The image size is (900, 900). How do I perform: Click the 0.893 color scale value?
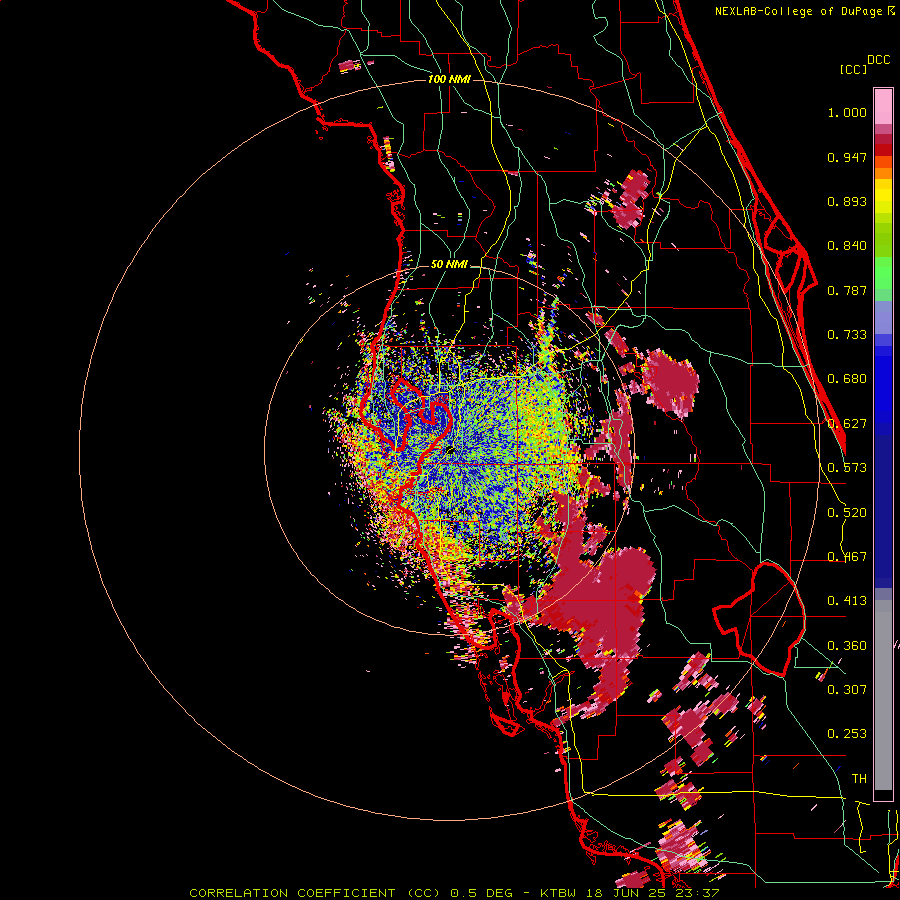pyautogui.click(x=847, y=201)
